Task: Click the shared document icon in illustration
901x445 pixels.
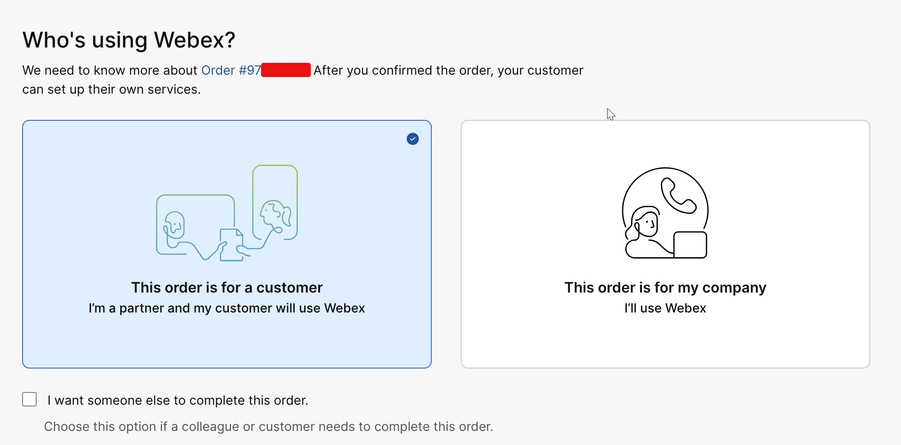Action: (232, 244)
